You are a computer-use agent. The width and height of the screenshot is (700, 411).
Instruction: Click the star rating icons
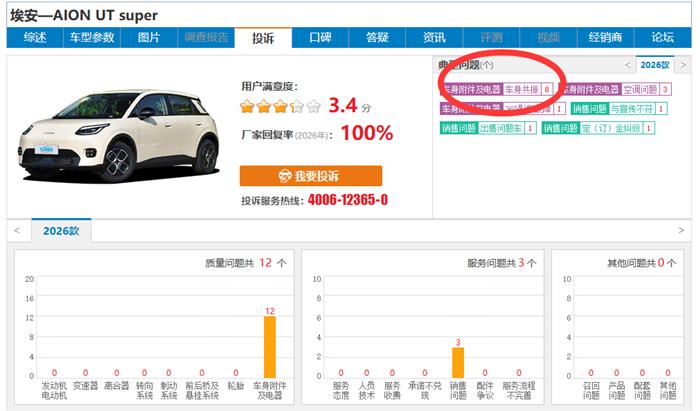(x=280, y=107)
